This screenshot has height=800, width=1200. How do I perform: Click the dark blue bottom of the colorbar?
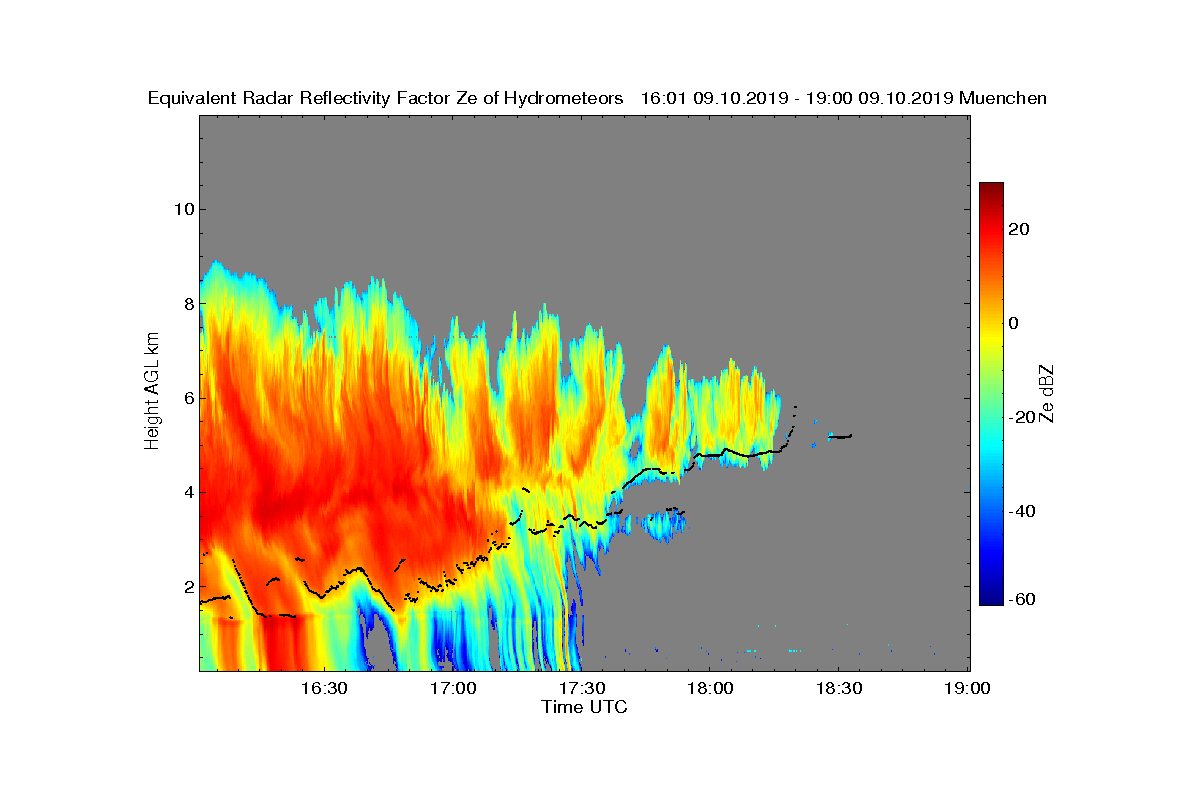(991, 597)
